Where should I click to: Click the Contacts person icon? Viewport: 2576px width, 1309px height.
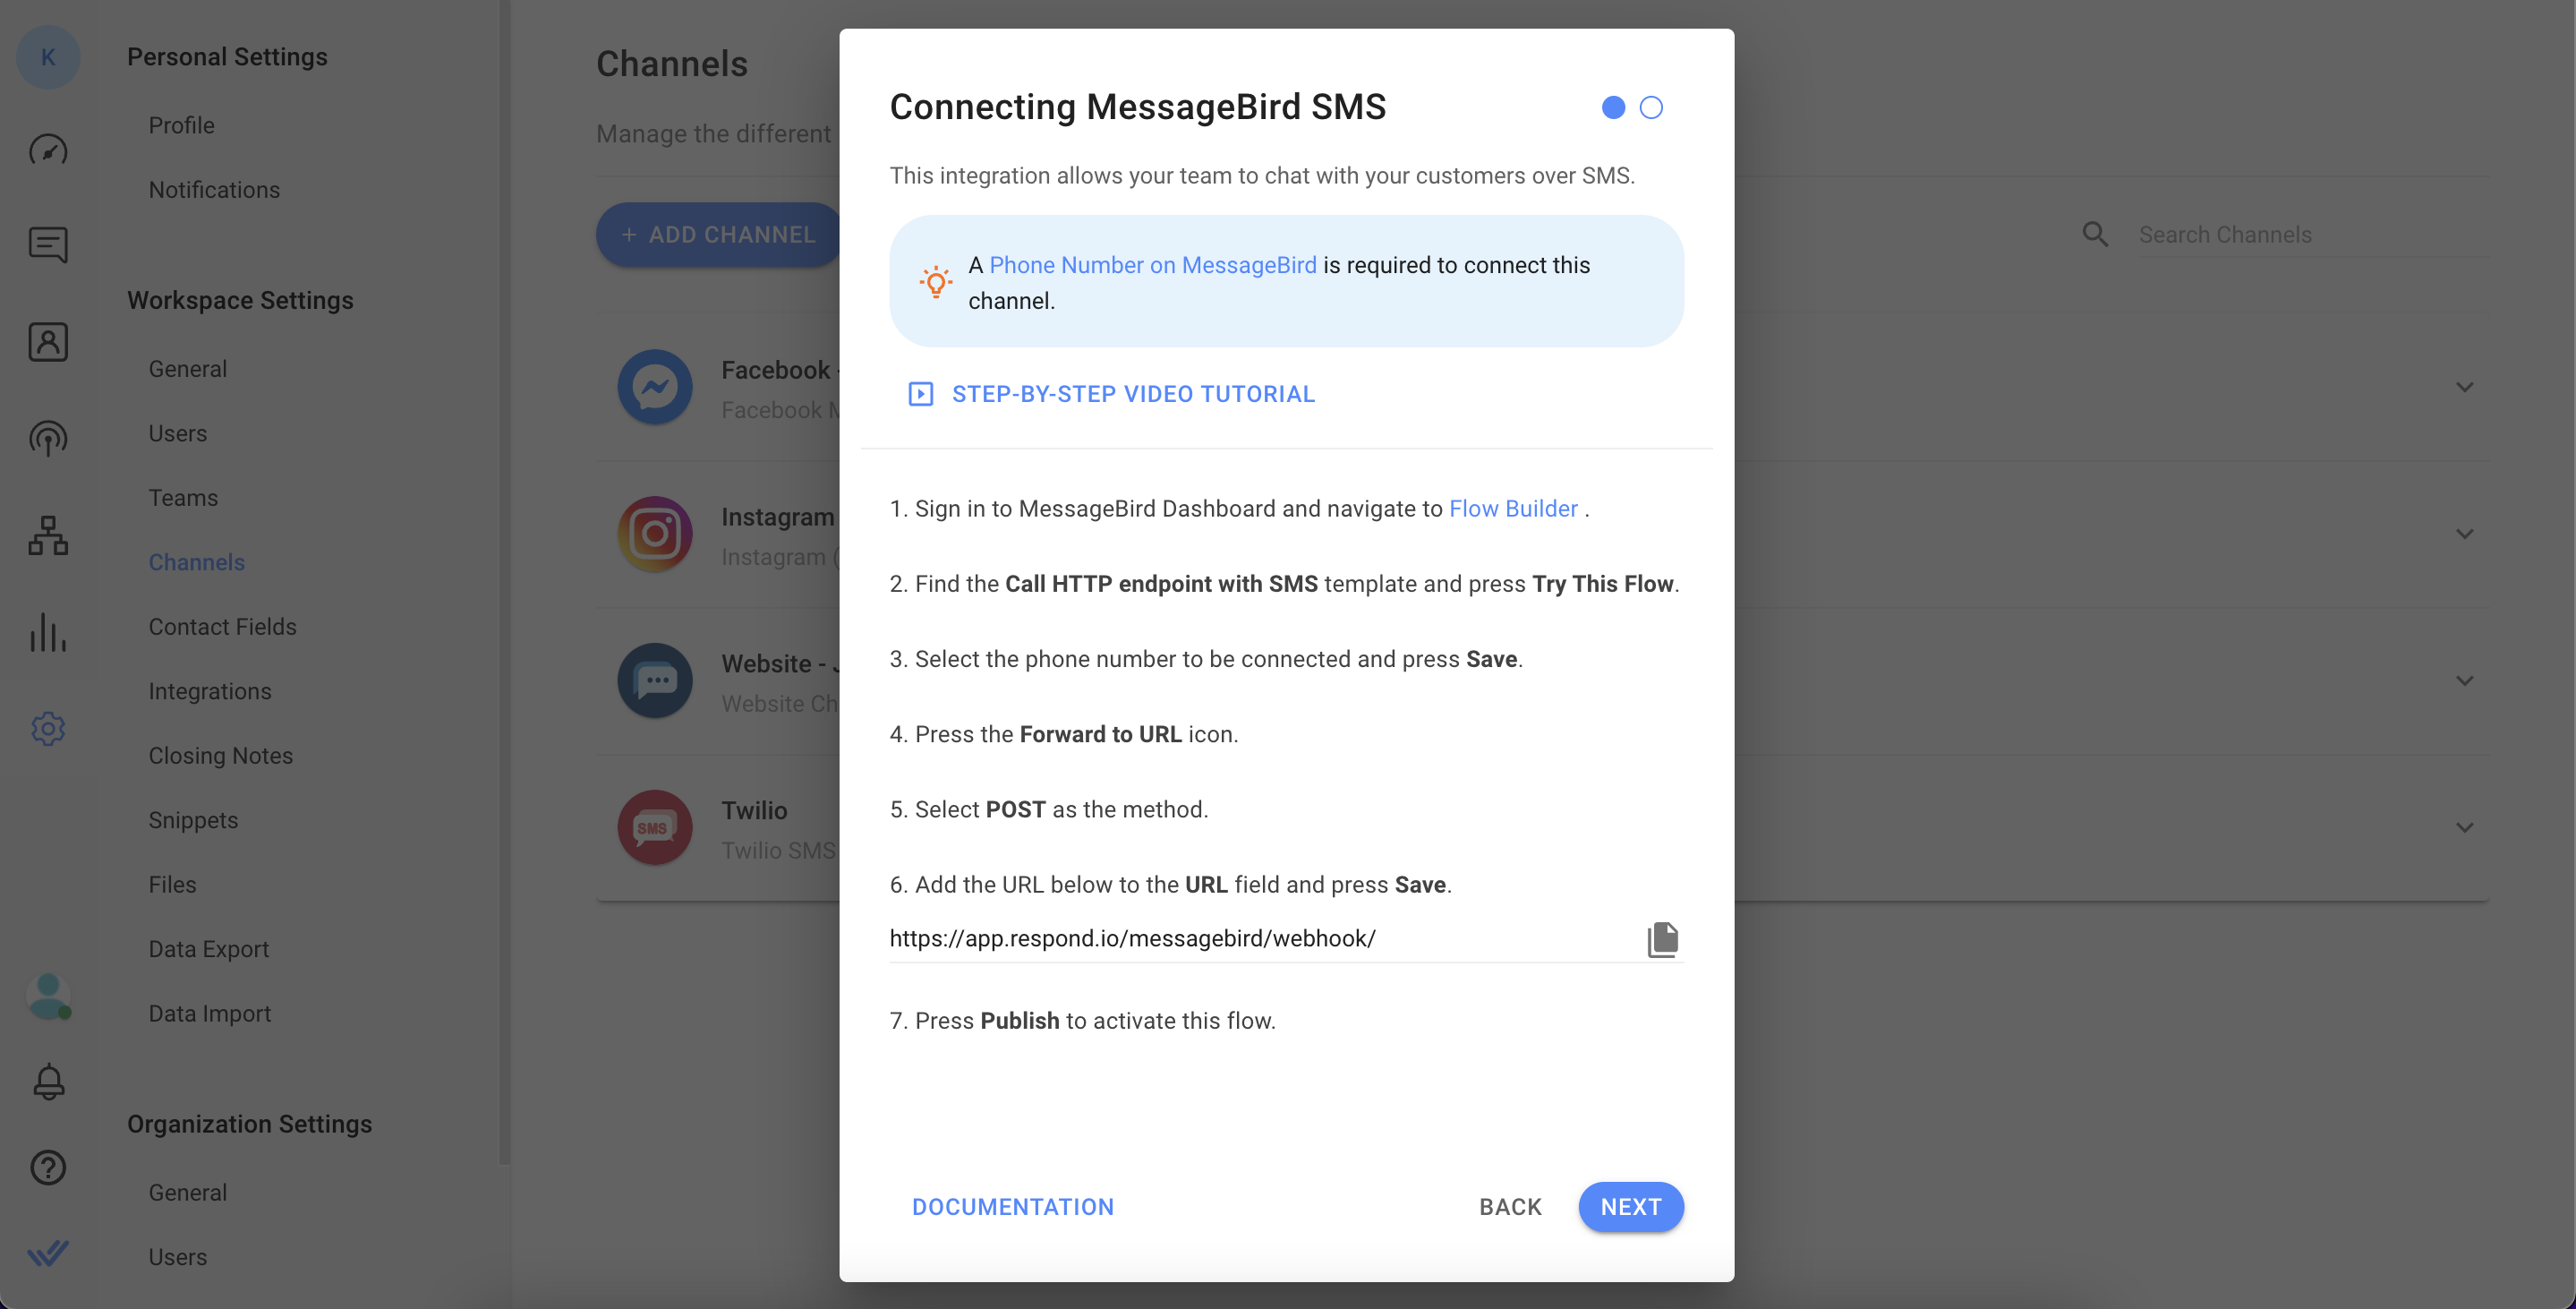(47, 340)
